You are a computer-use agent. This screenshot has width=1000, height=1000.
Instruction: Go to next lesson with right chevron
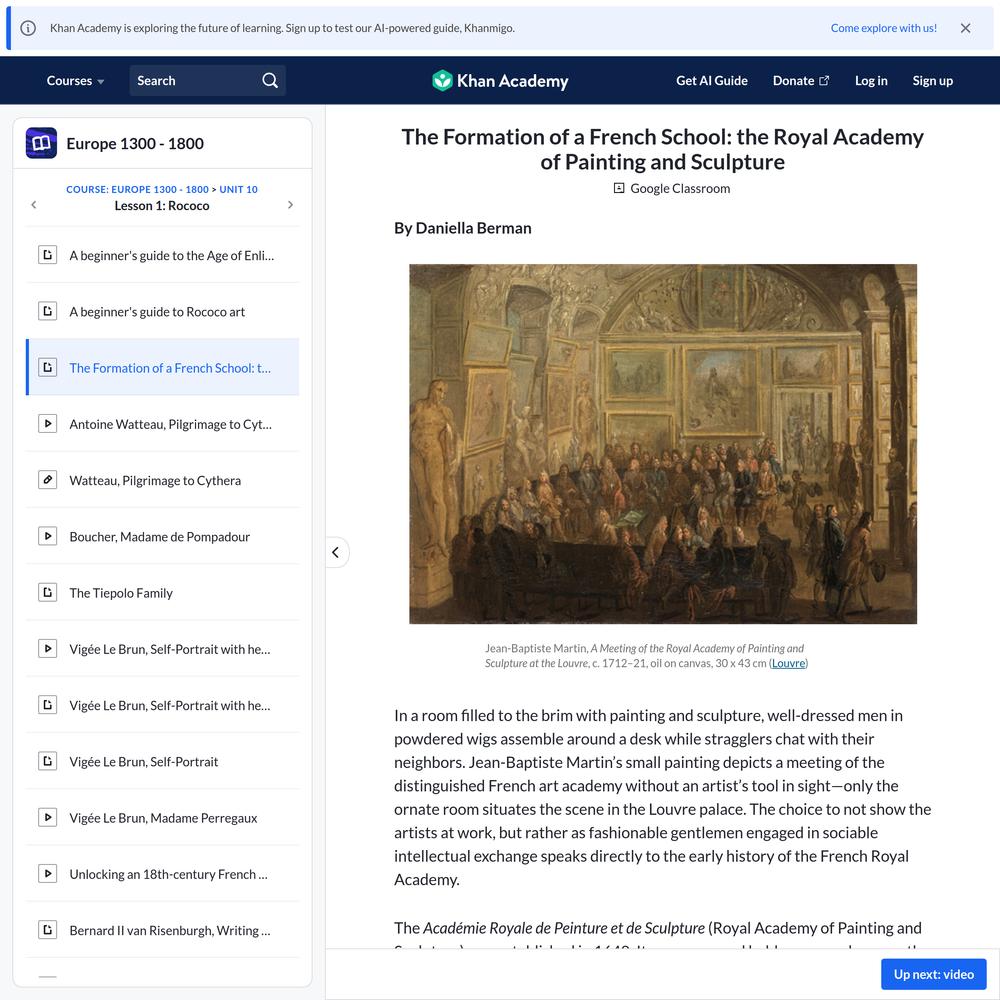(x=290, y=205)
